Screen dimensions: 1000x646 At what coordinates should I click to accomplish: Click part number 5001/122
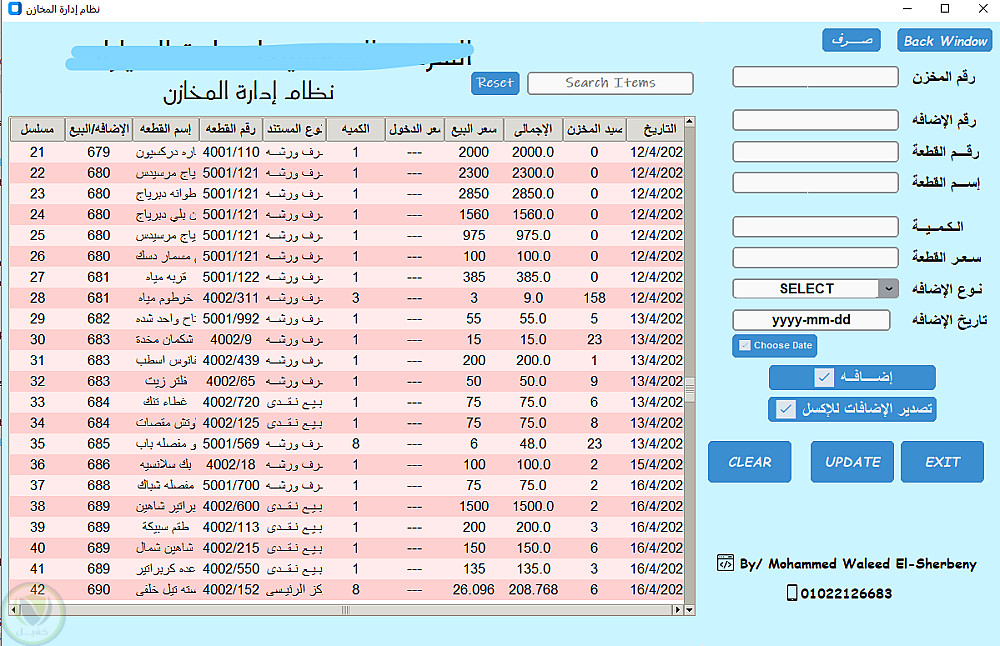231,277
